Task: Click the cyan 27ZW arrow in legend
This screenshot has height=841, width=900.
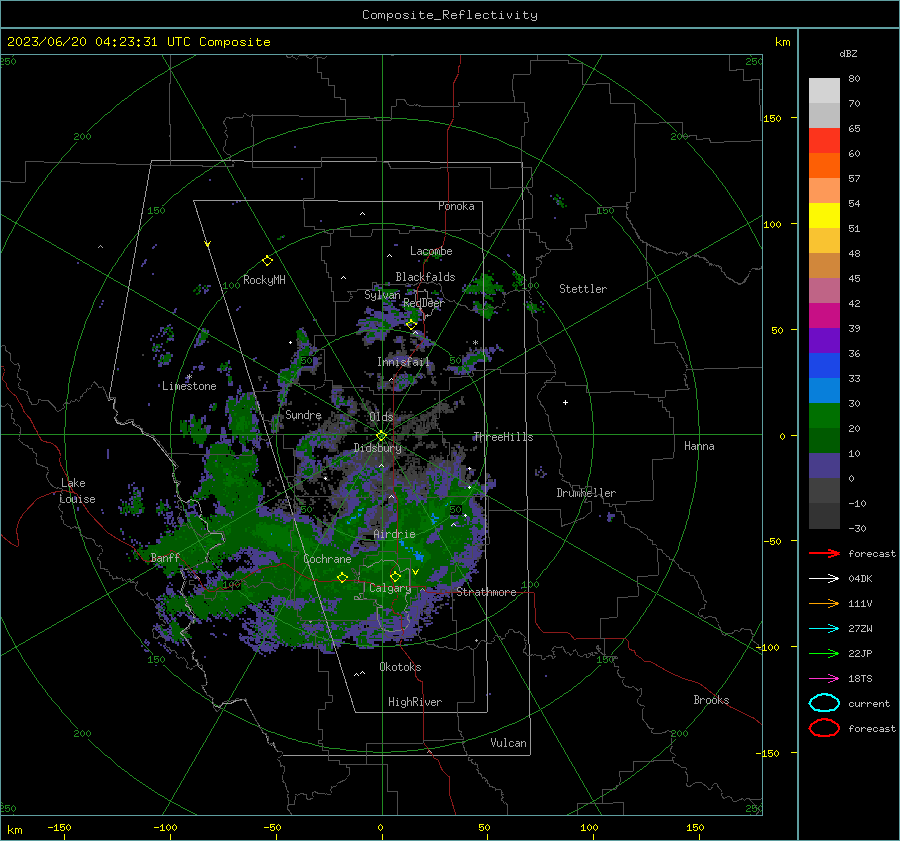Action: 824,629
